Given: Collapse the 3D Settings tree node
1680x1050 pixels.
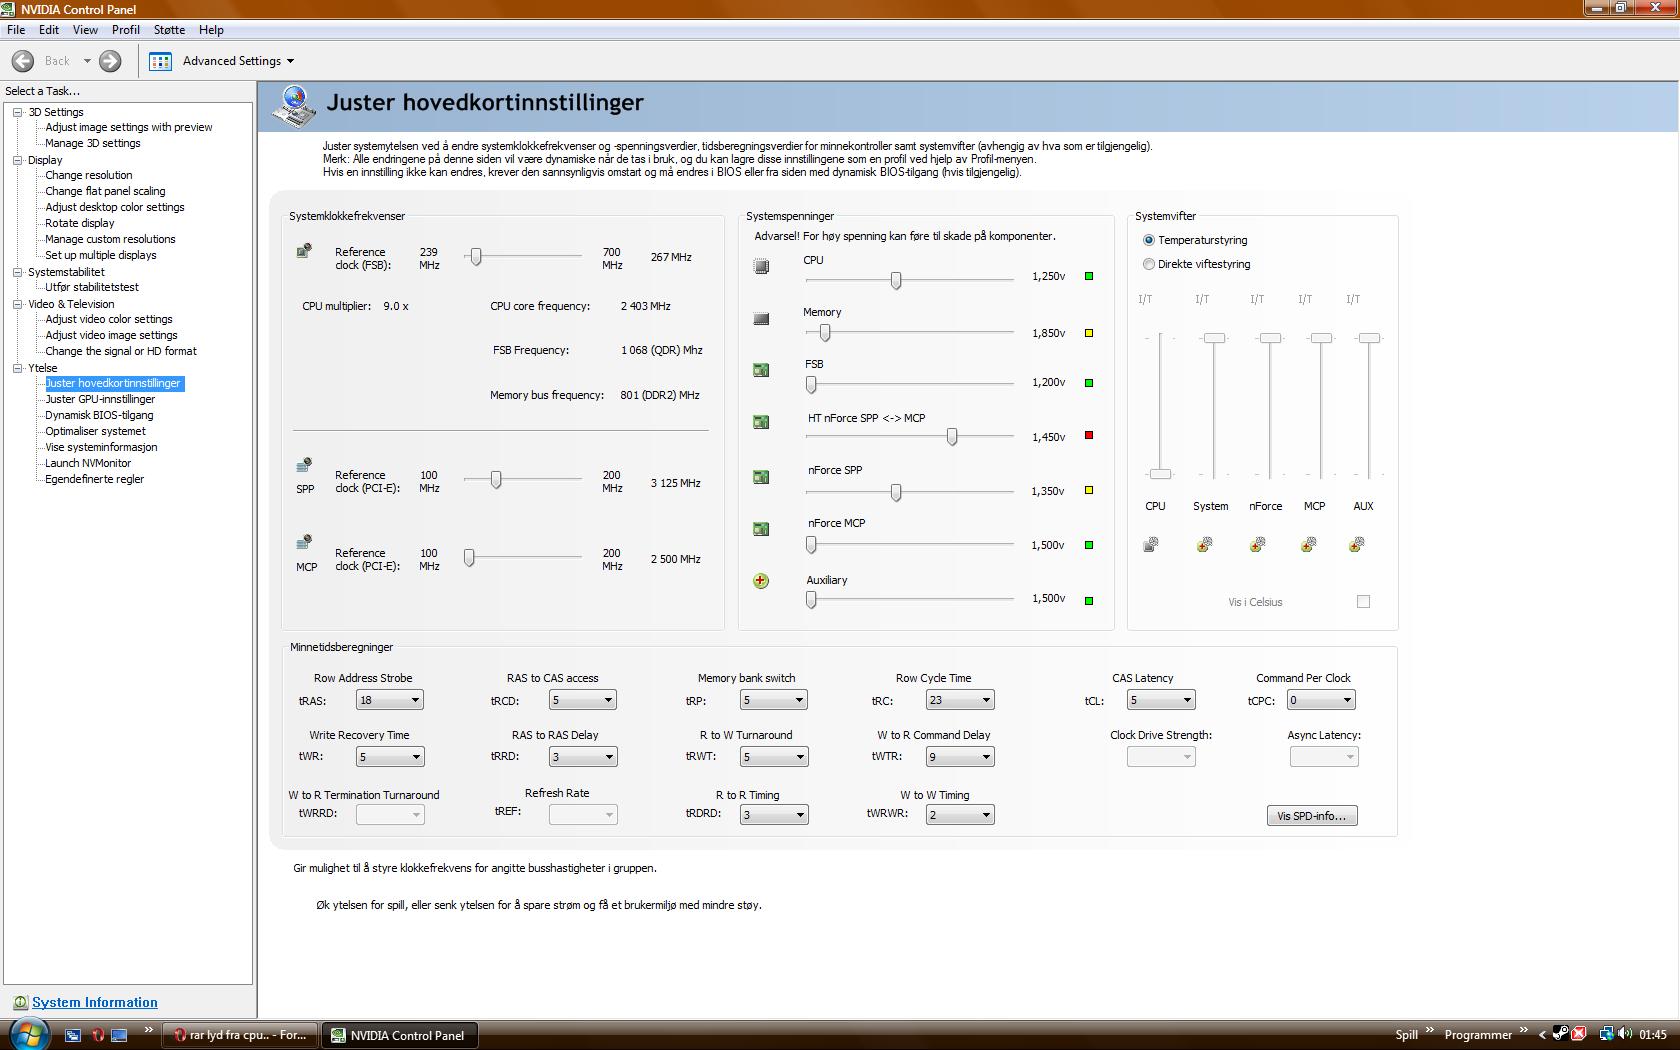Looking at the screenshot, I should [x=17, y=112].
